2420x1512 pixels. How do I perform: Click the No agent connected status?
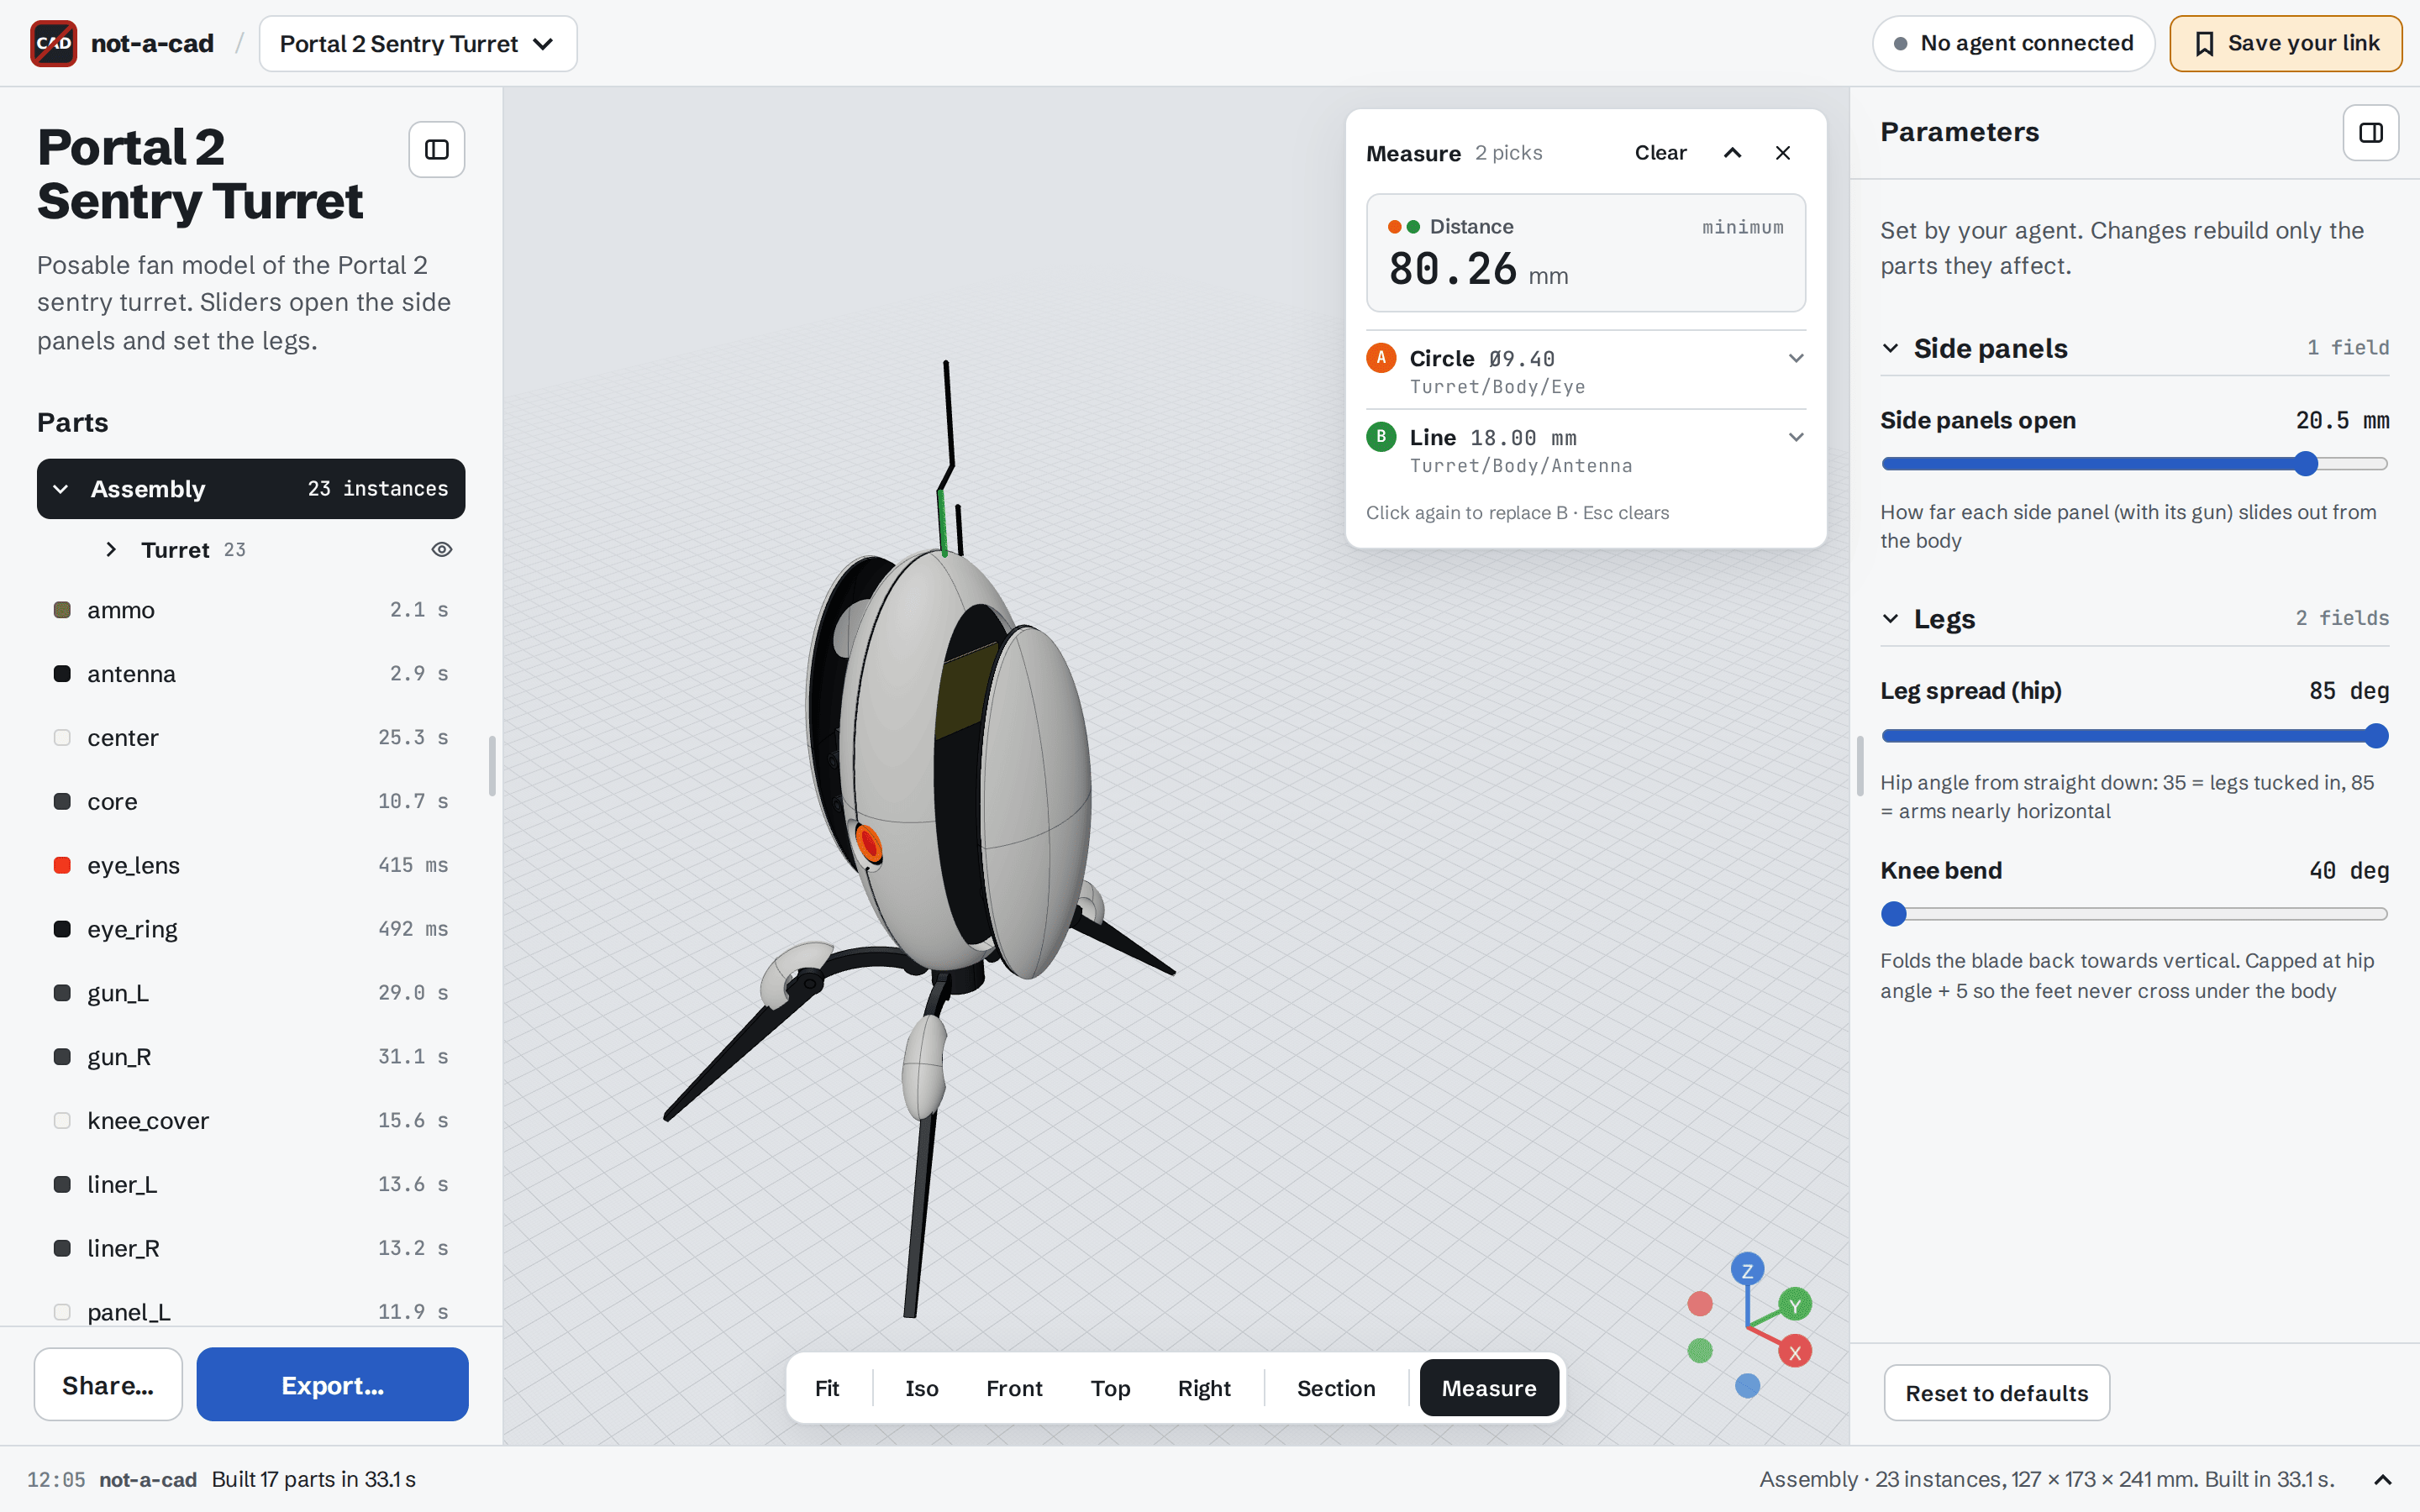[2013, 44]
